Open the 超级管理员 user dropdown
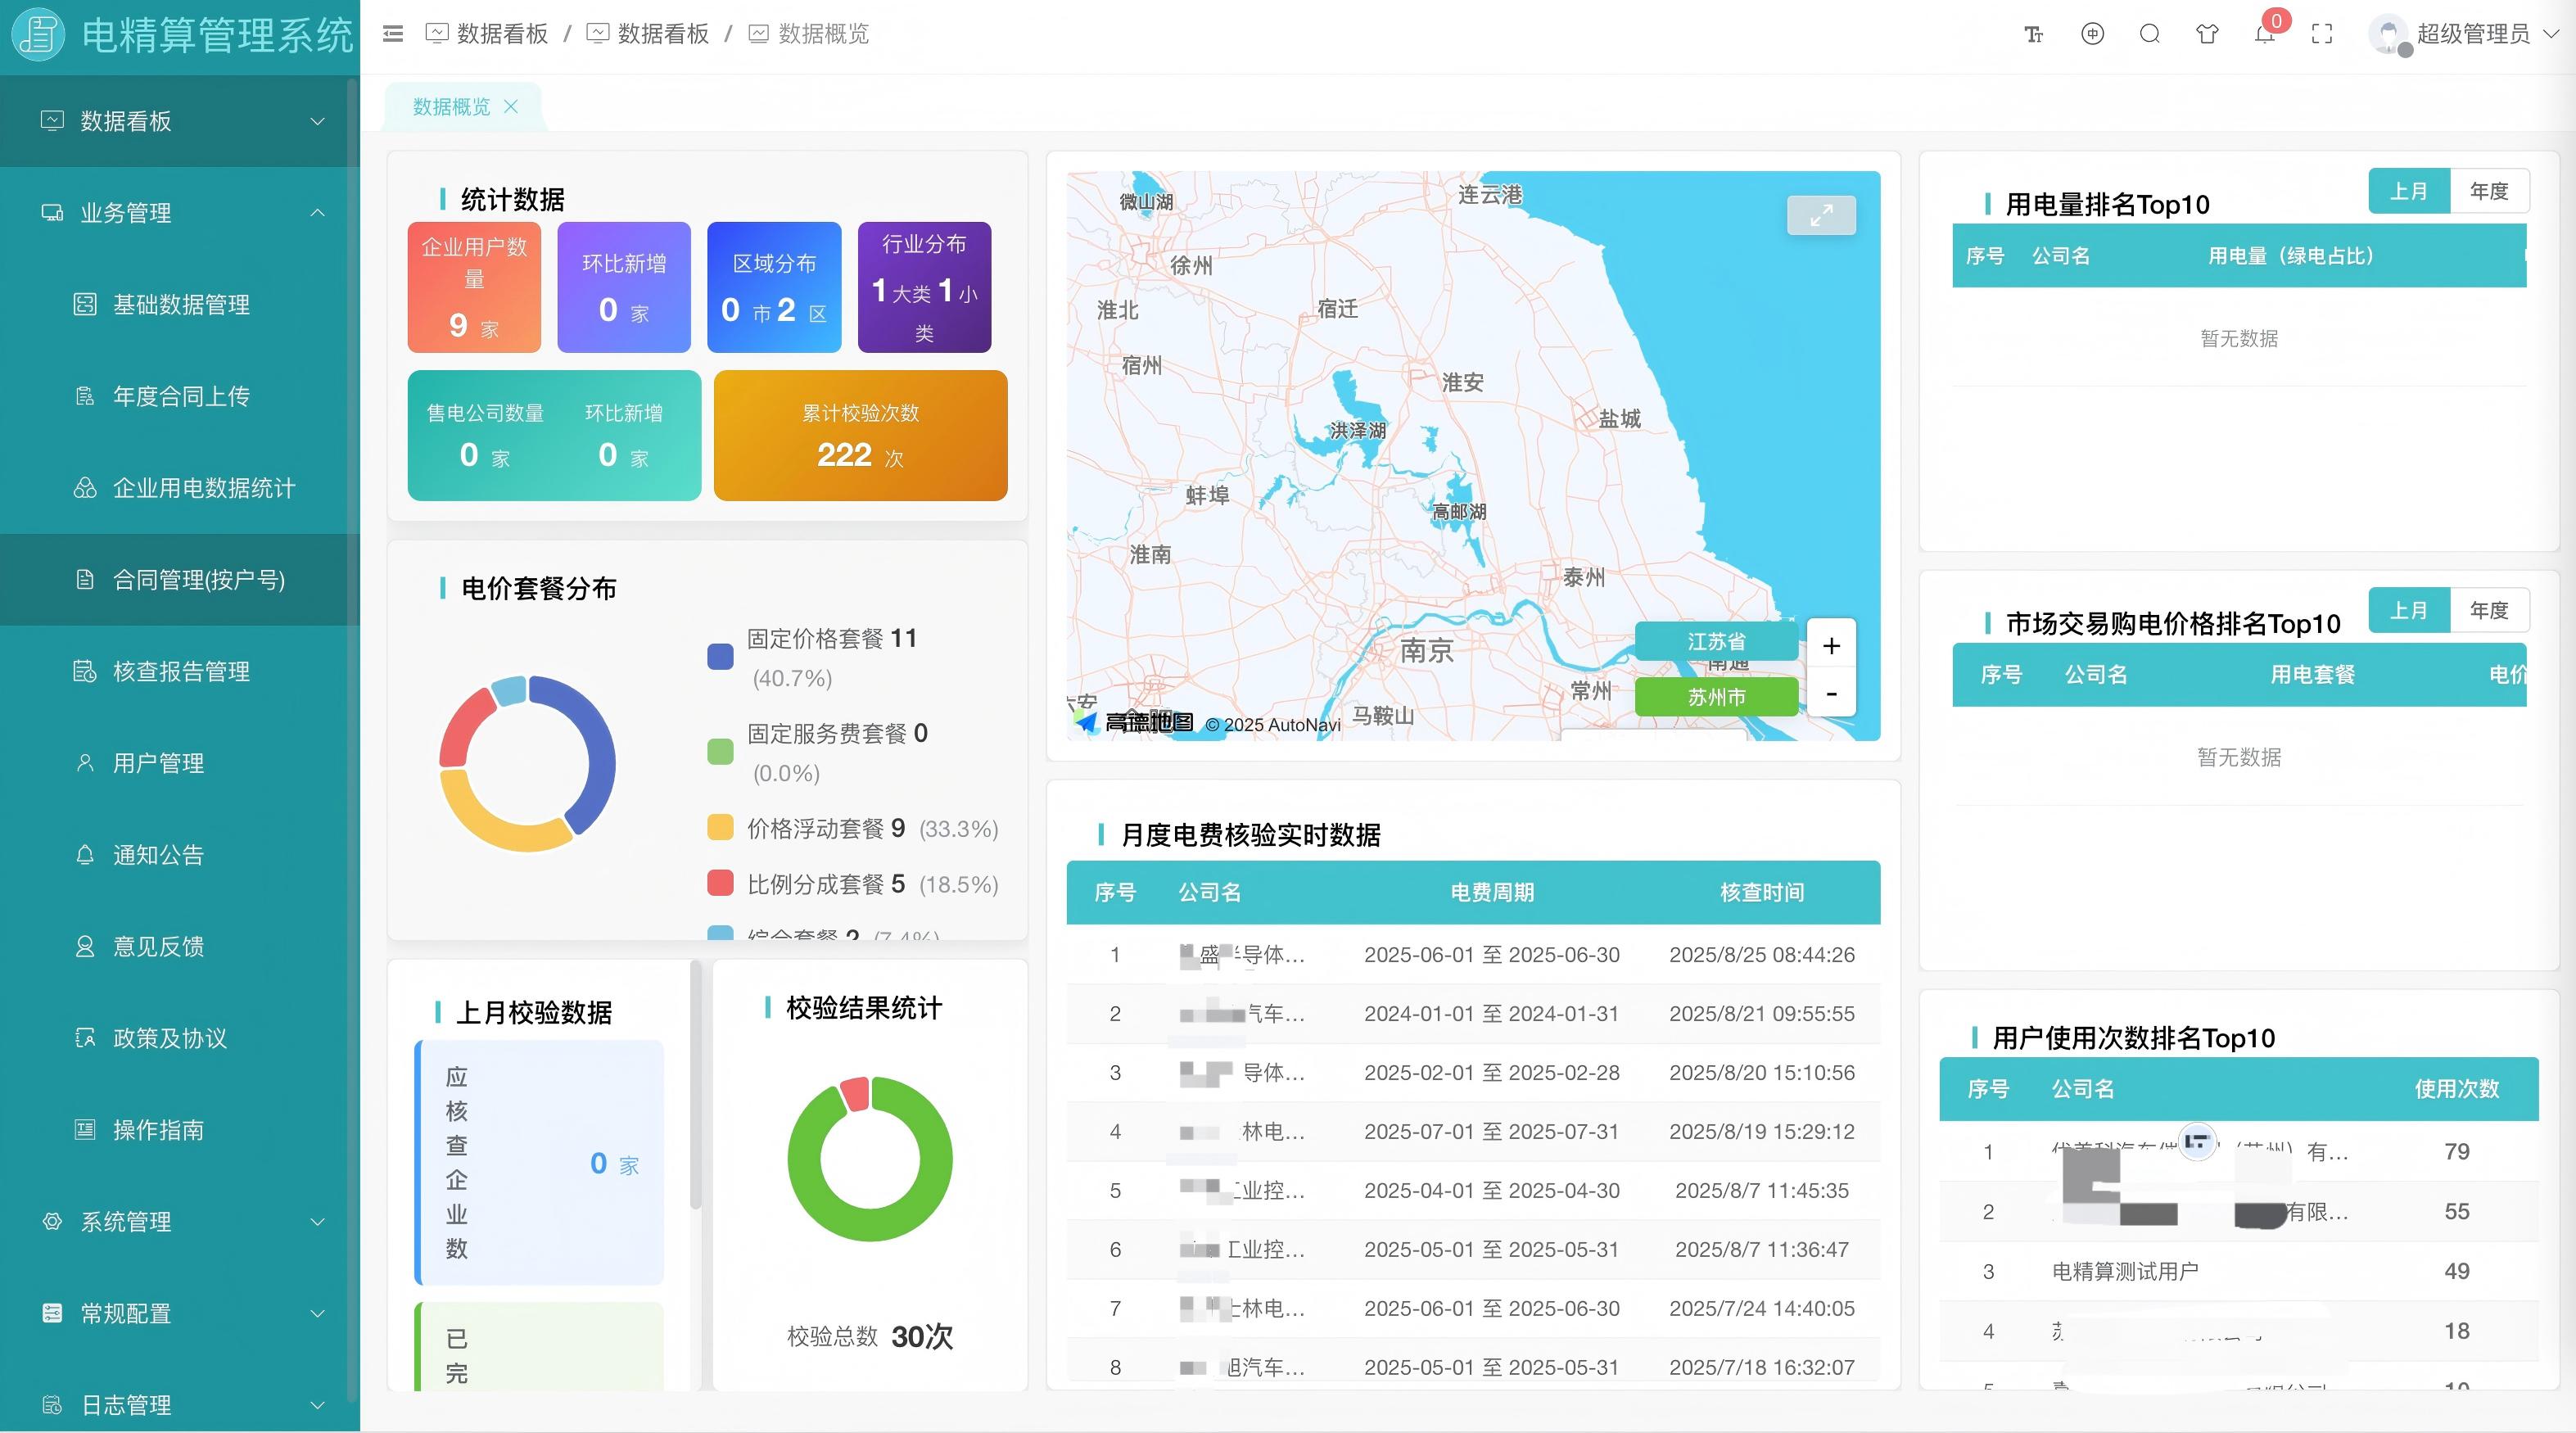This screenshot has width=2576, height=1433. click(2472, 34)
